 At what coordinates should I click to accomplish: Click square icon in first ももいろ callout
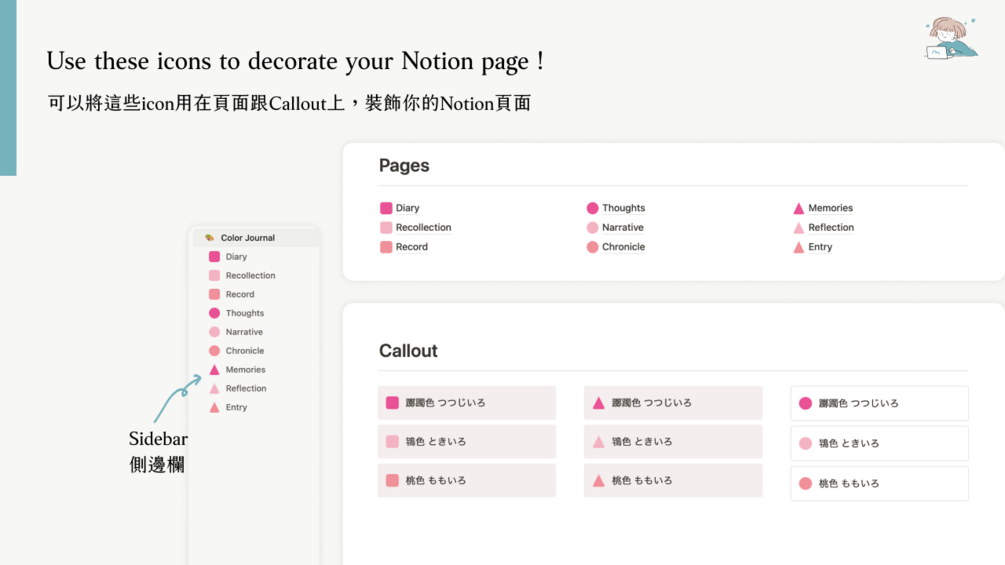[392, 480]
